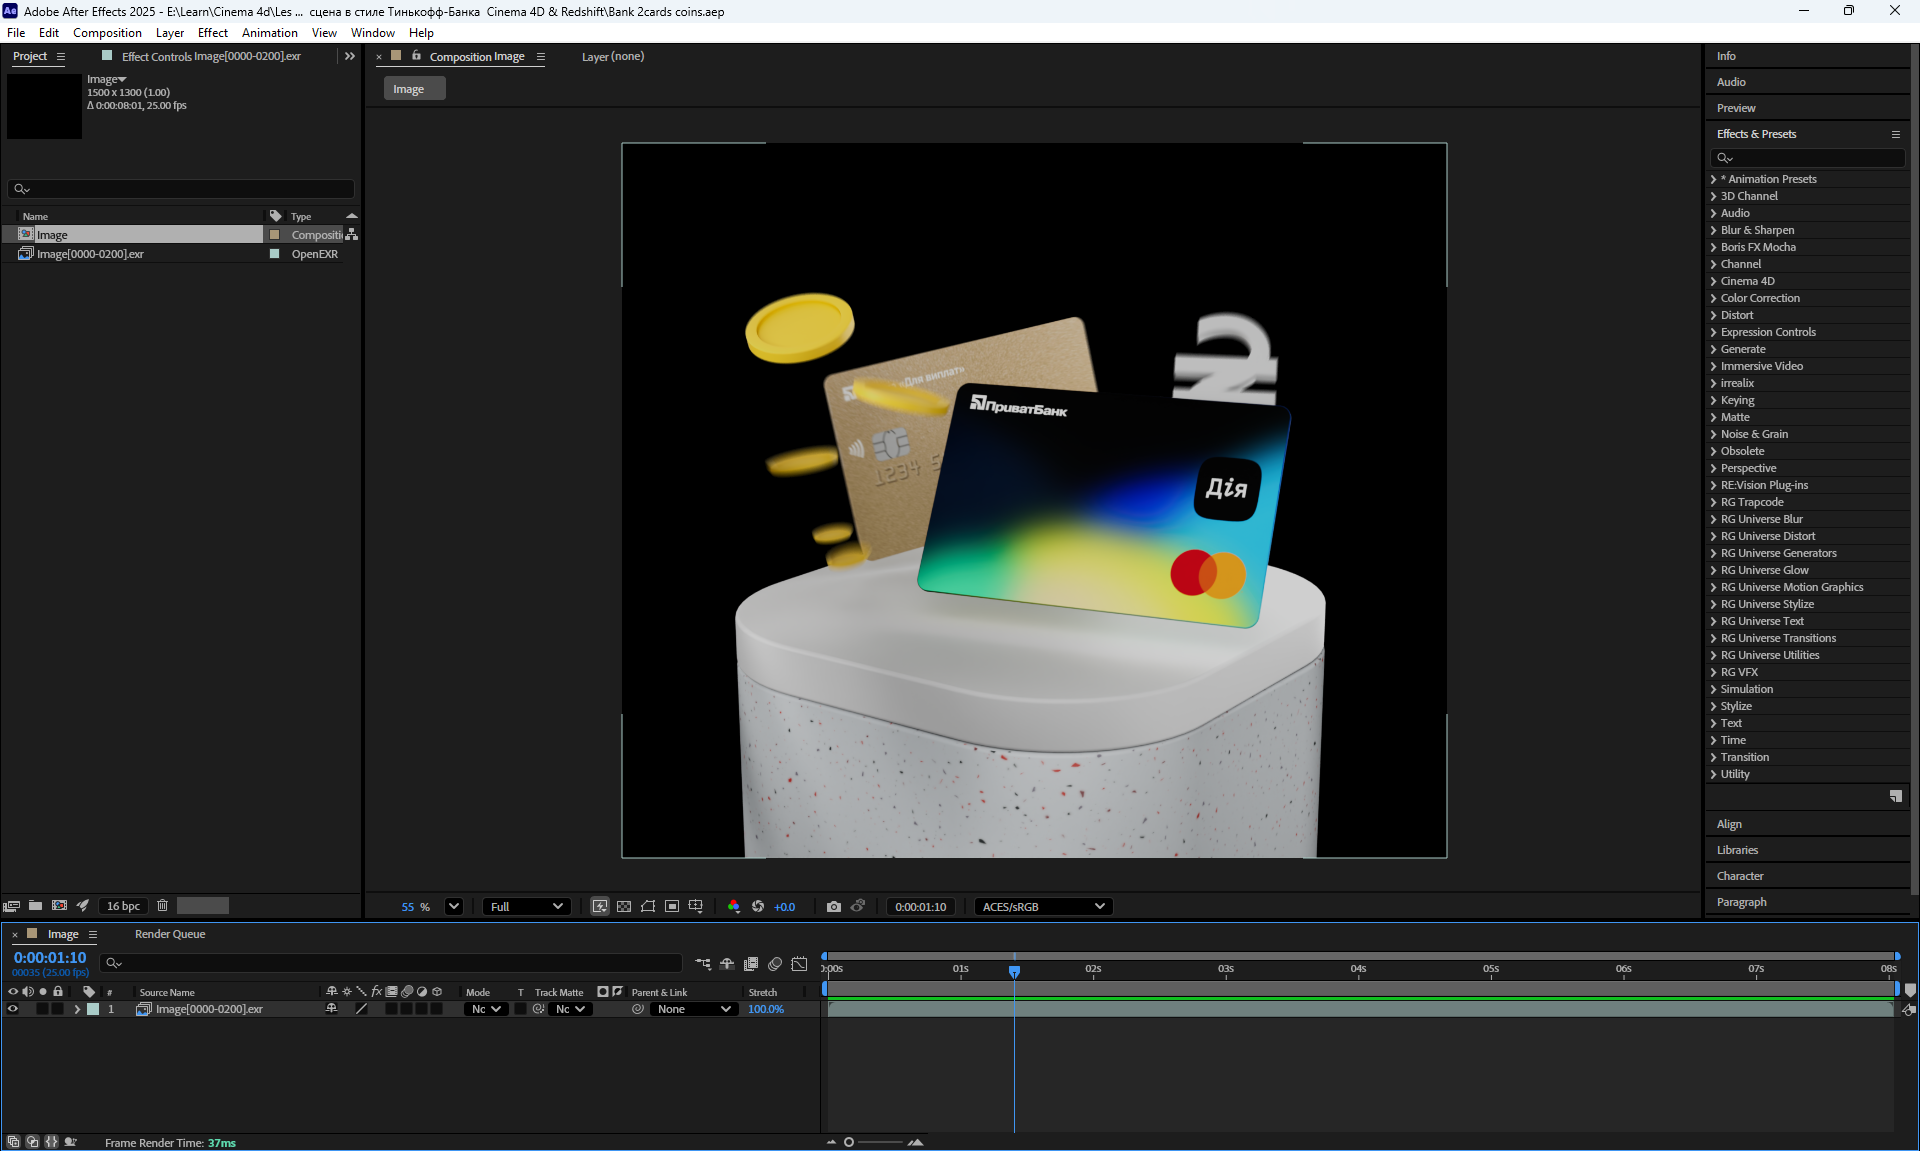The image size is (1920, 1151).
Task: Click the Reset Exposure icon
Action: [x=758, y=907]
